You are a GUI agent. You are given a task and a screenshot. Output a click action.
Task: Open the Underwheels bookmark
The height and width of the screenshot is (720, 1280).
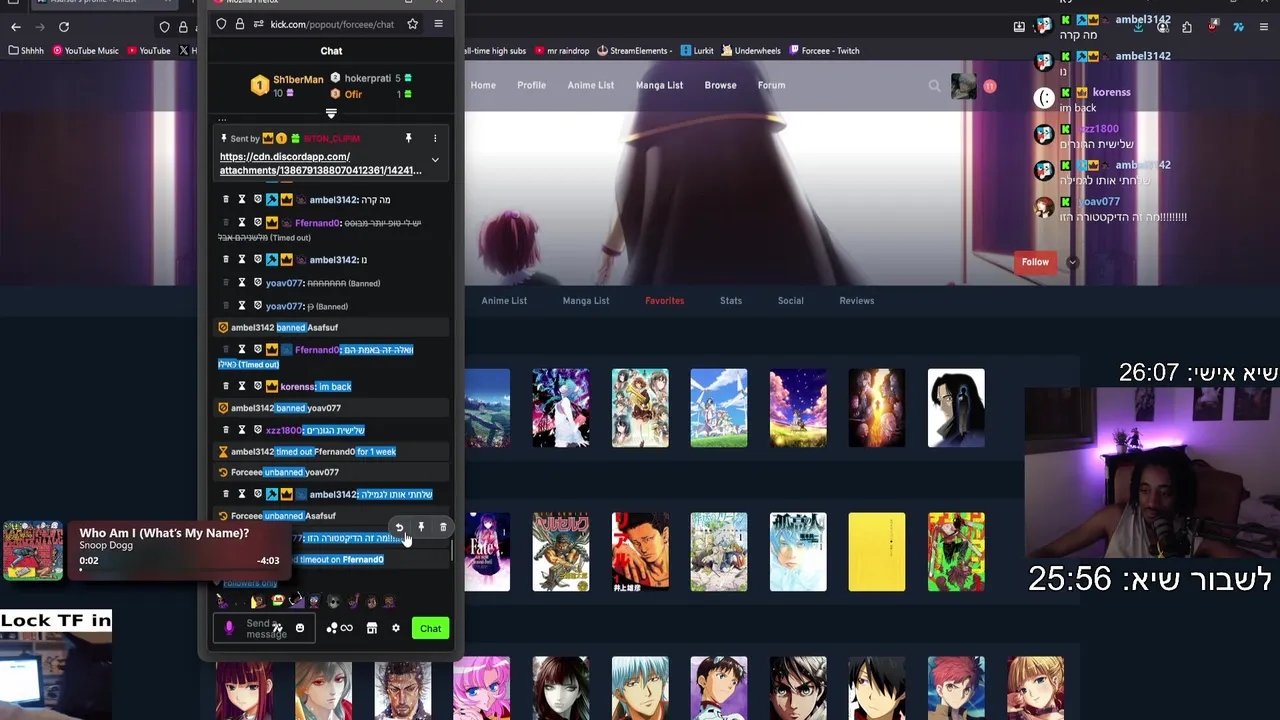[x=751, y=51]
